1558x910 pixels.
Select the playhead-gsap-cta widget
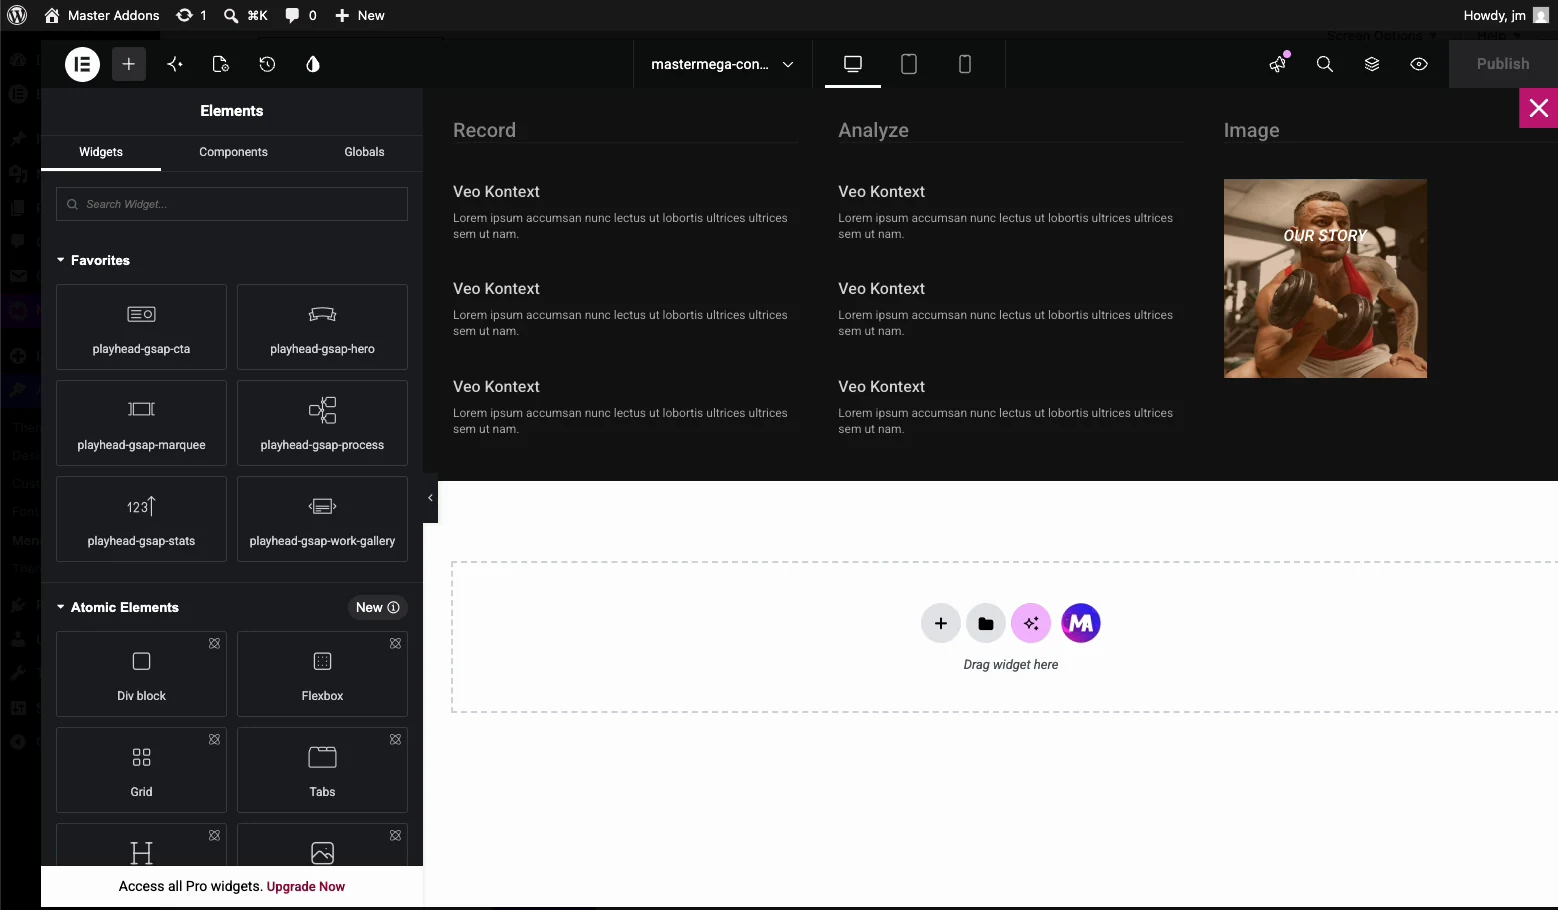141,327
